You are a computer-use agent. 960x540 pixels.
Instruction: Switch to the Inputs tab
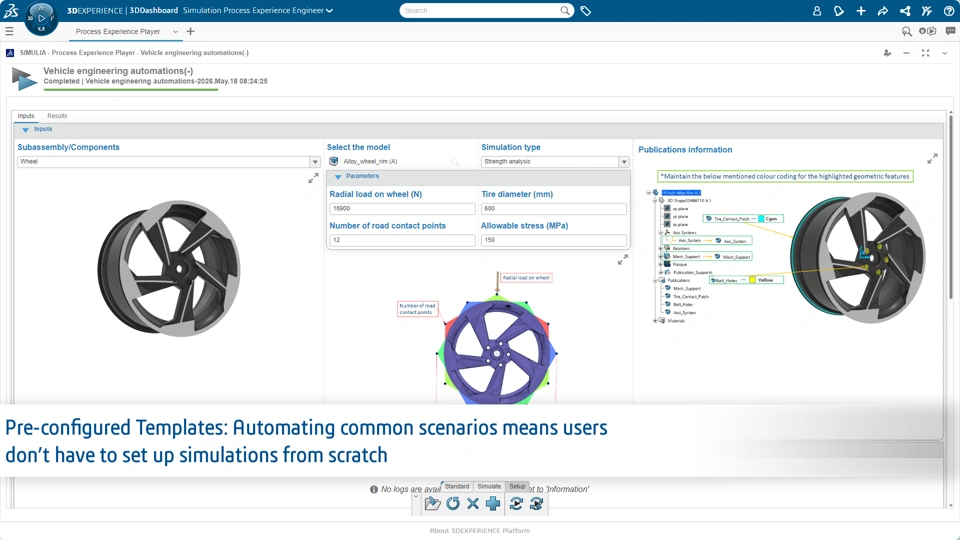[26, 116]
